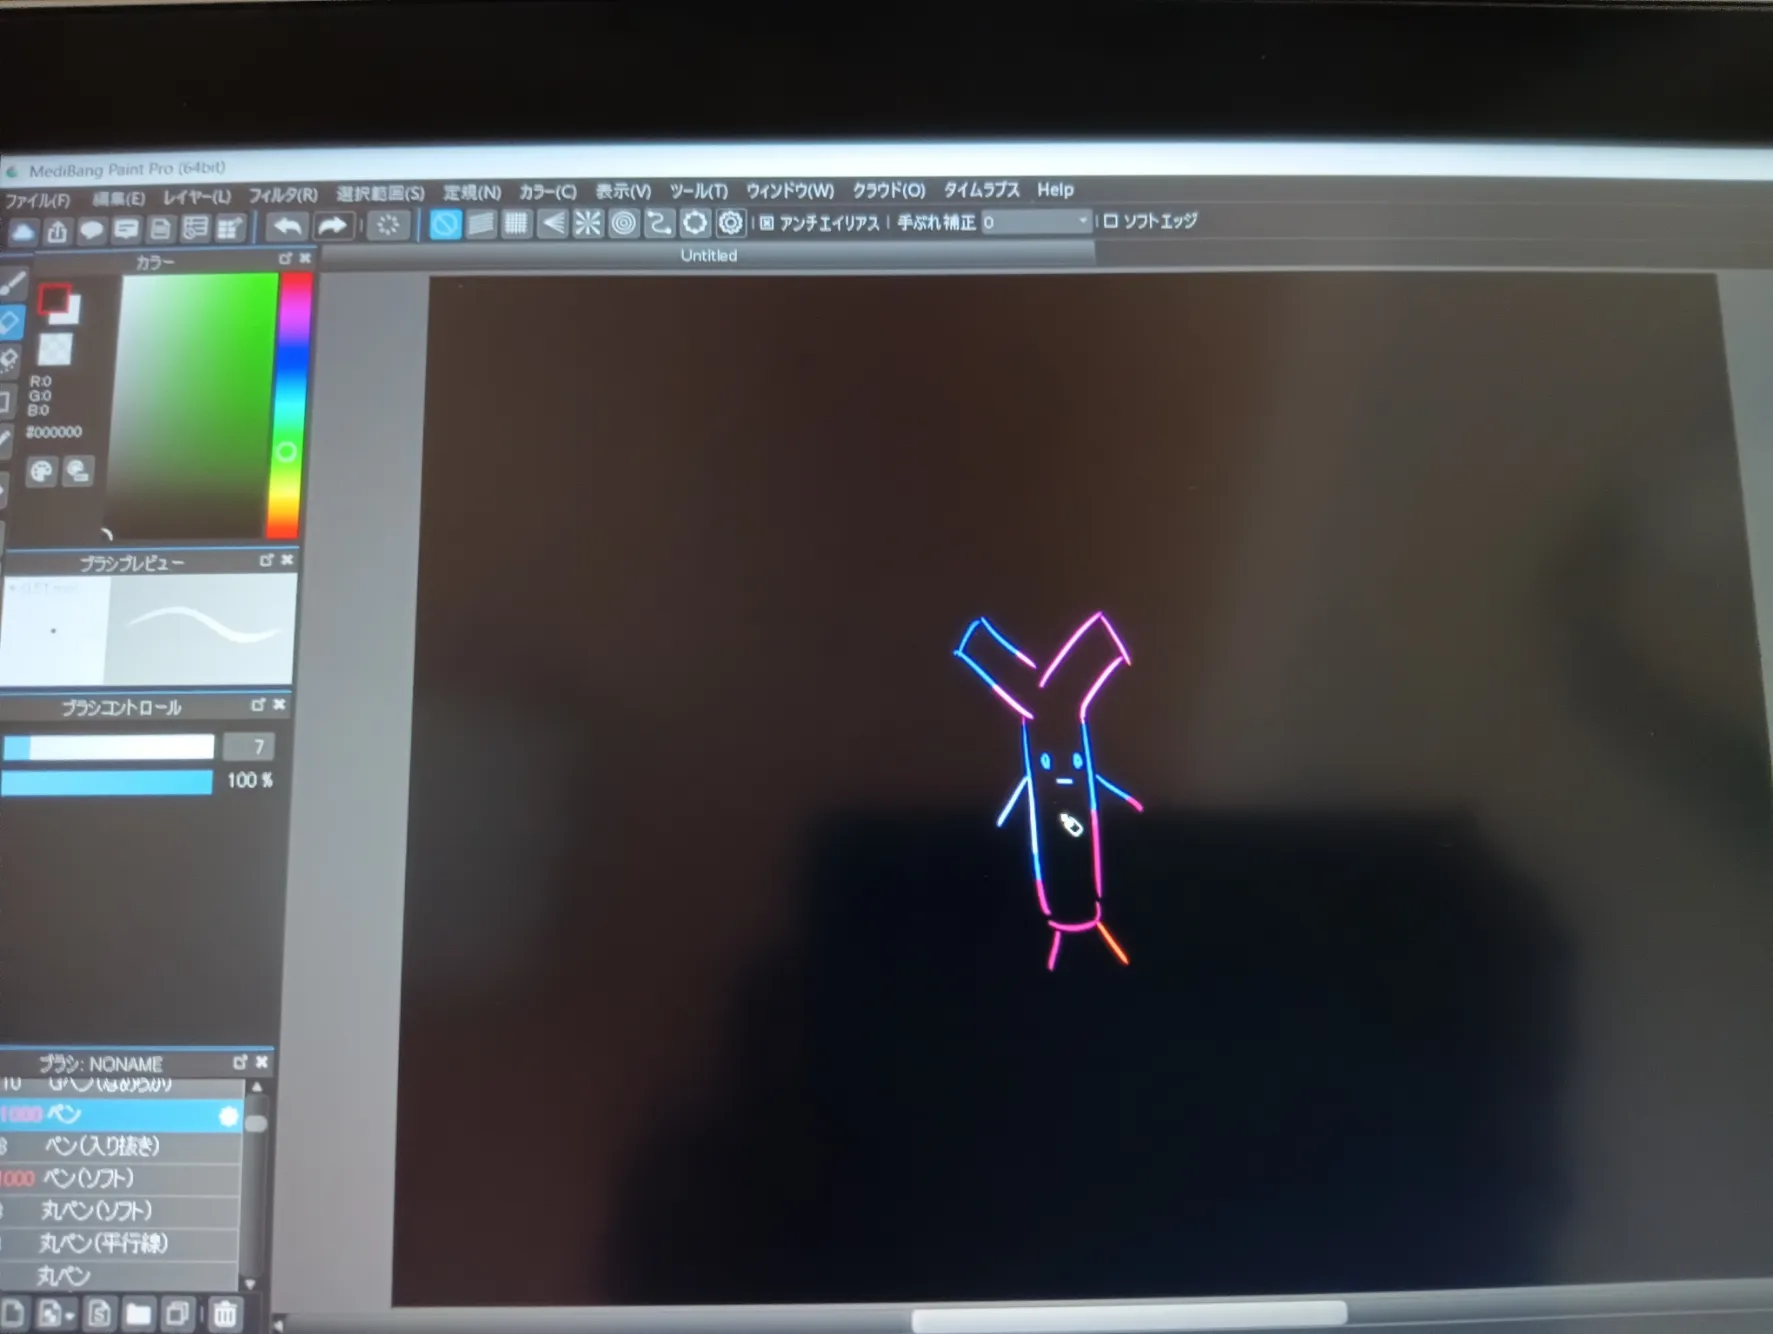Open the 定規(N) menu
The width and height of the screenshot is (1773, 1334).
[x=472, y=192]
